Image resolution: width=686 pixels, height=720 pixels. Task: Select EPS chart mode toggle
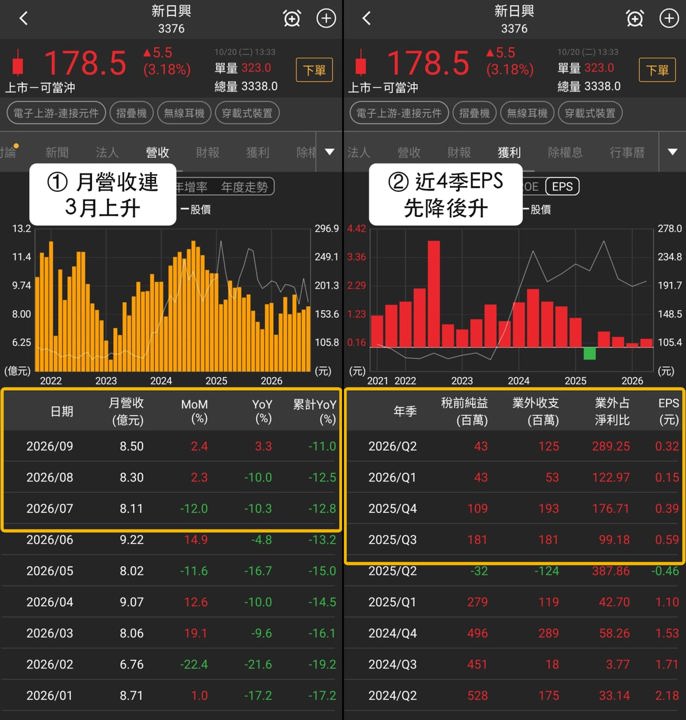[562, 186]
